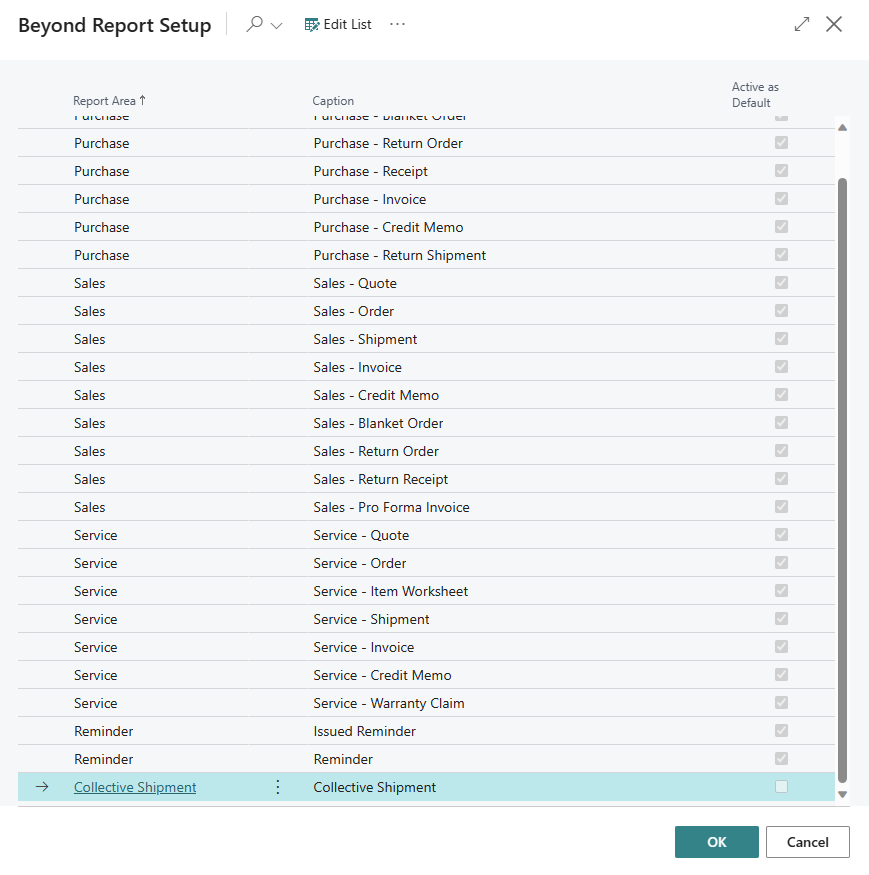Click the Caption column header

[333, 101]
